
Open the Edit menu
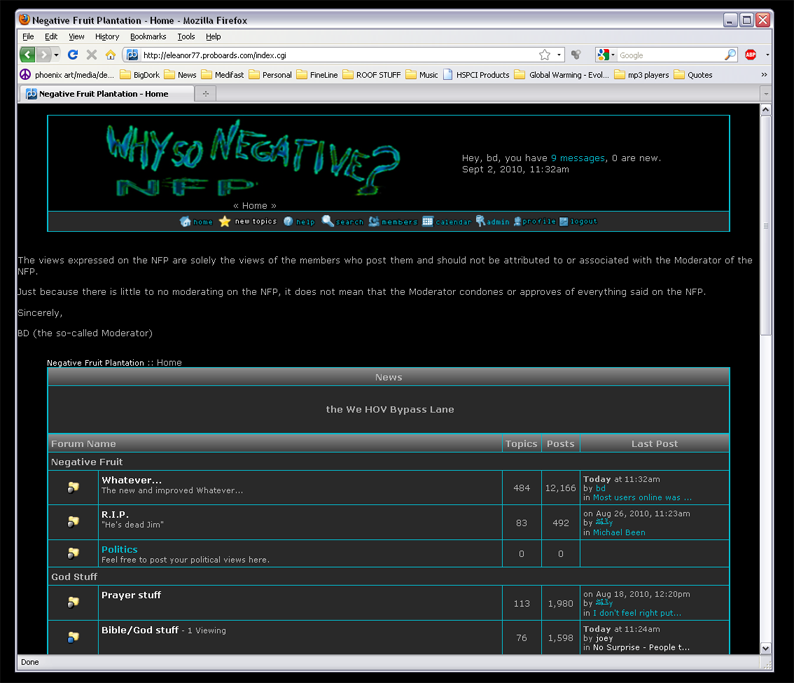click(x=51, y=36)
